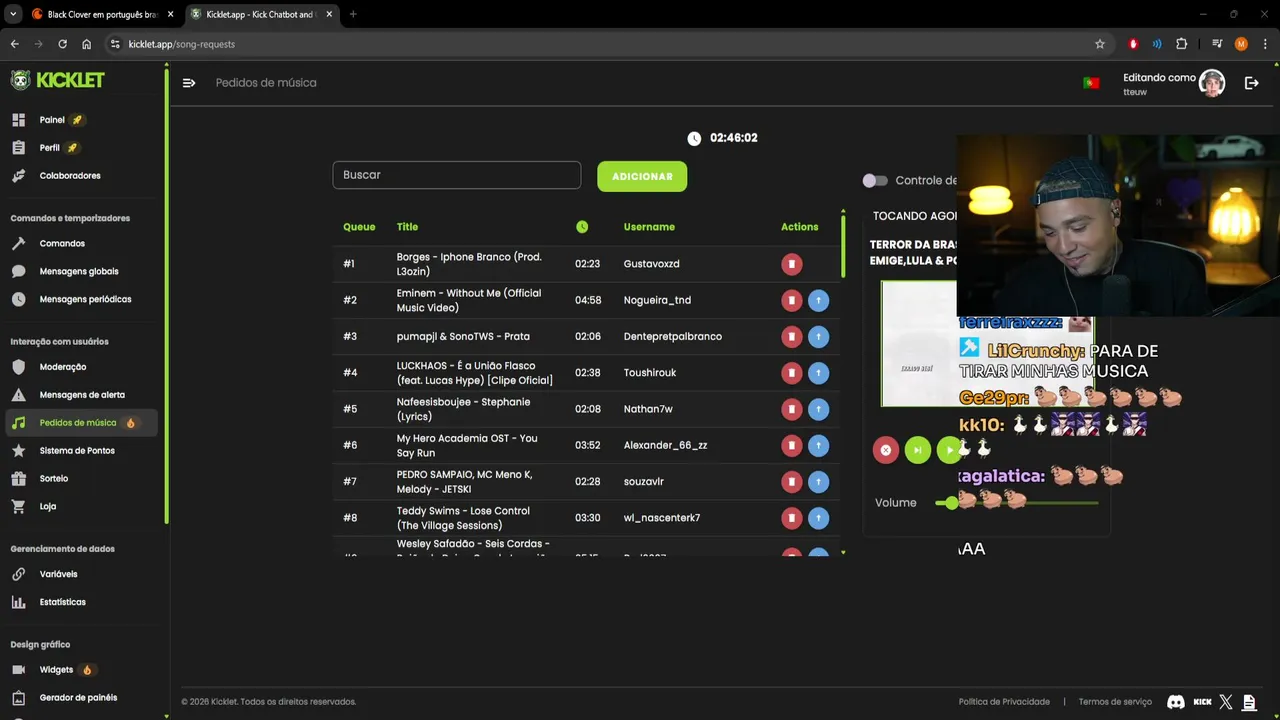Move LUCKHAOS song up the queue

click(x=818, y=373)
